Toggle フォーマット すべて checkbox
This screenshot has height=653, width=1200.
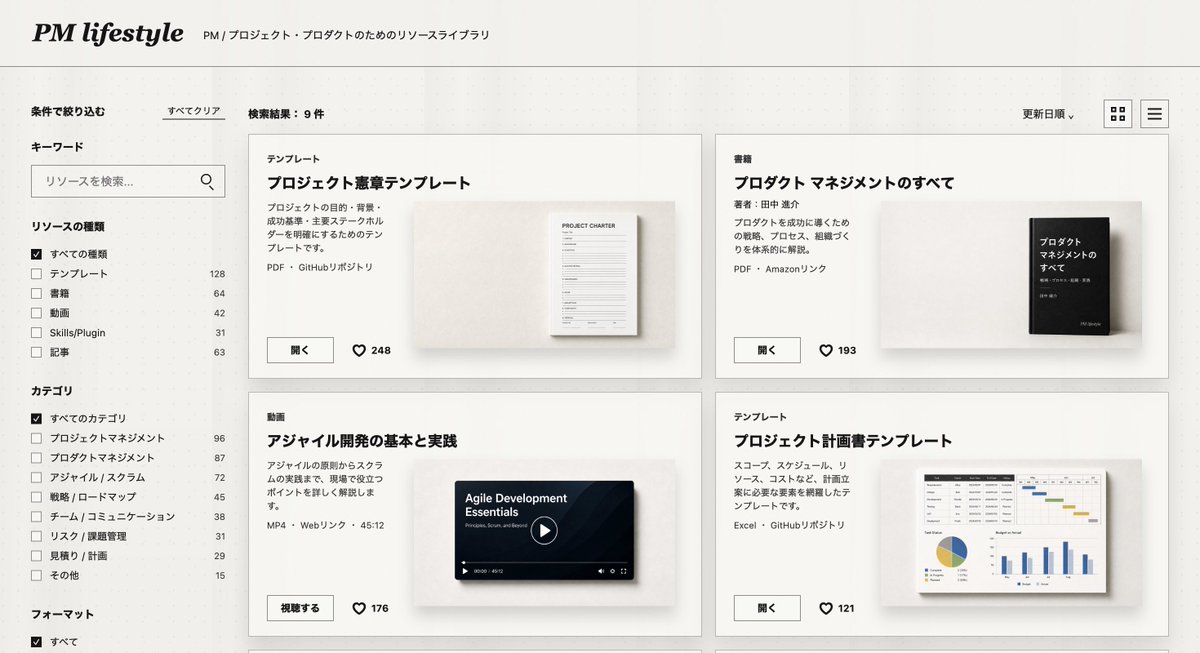tap(37, 642)
